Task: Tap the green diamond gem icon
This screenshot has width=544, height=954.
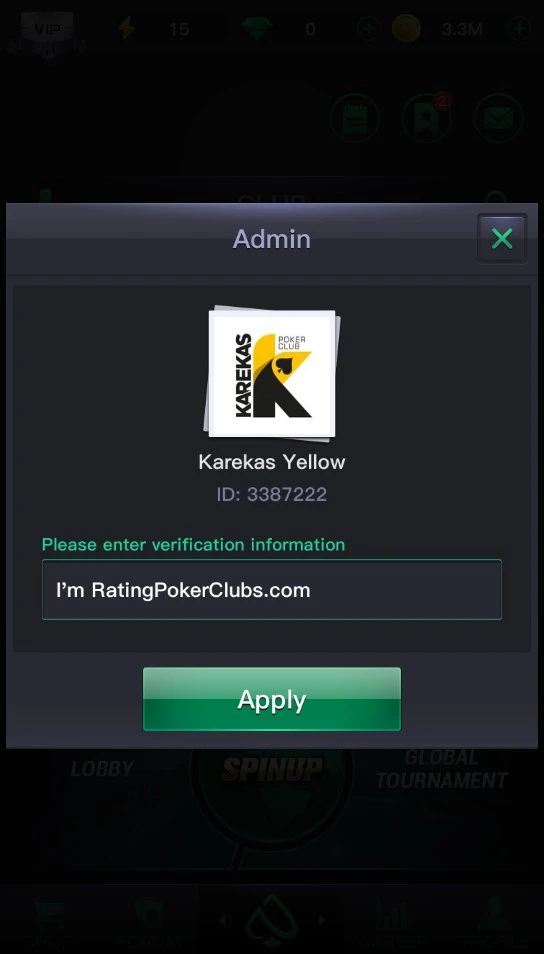Action: pyautogui.click(x=256, y=28)
